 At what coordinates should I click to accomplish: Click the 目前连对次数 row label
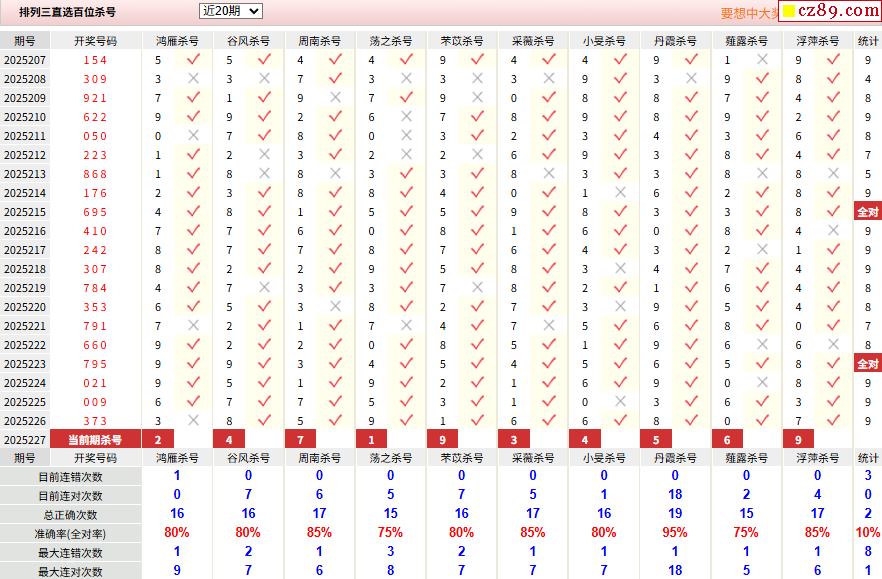click(x=70, y=496)
